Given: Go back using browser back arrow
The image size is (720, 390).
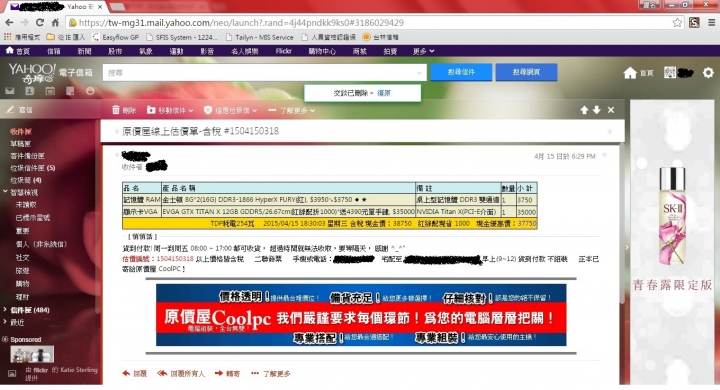Looking at the screenshot, I should point(9,23).
